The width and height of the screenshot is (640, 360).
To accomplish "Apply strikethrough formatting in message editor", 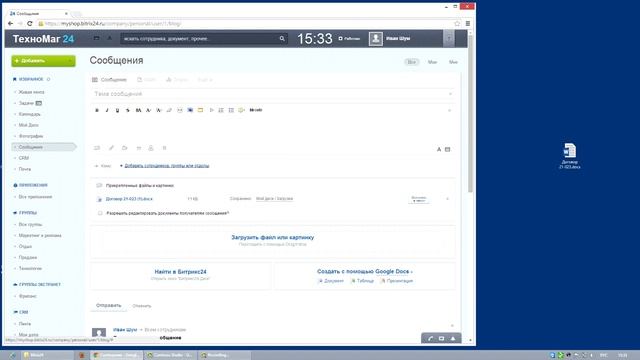I will 128,110.
